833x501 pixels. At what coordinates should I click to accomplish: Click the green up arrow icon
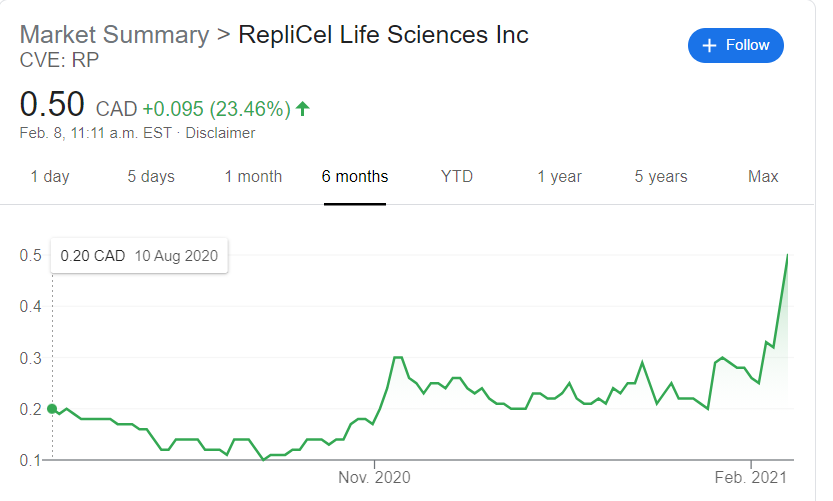coord(303,108)
